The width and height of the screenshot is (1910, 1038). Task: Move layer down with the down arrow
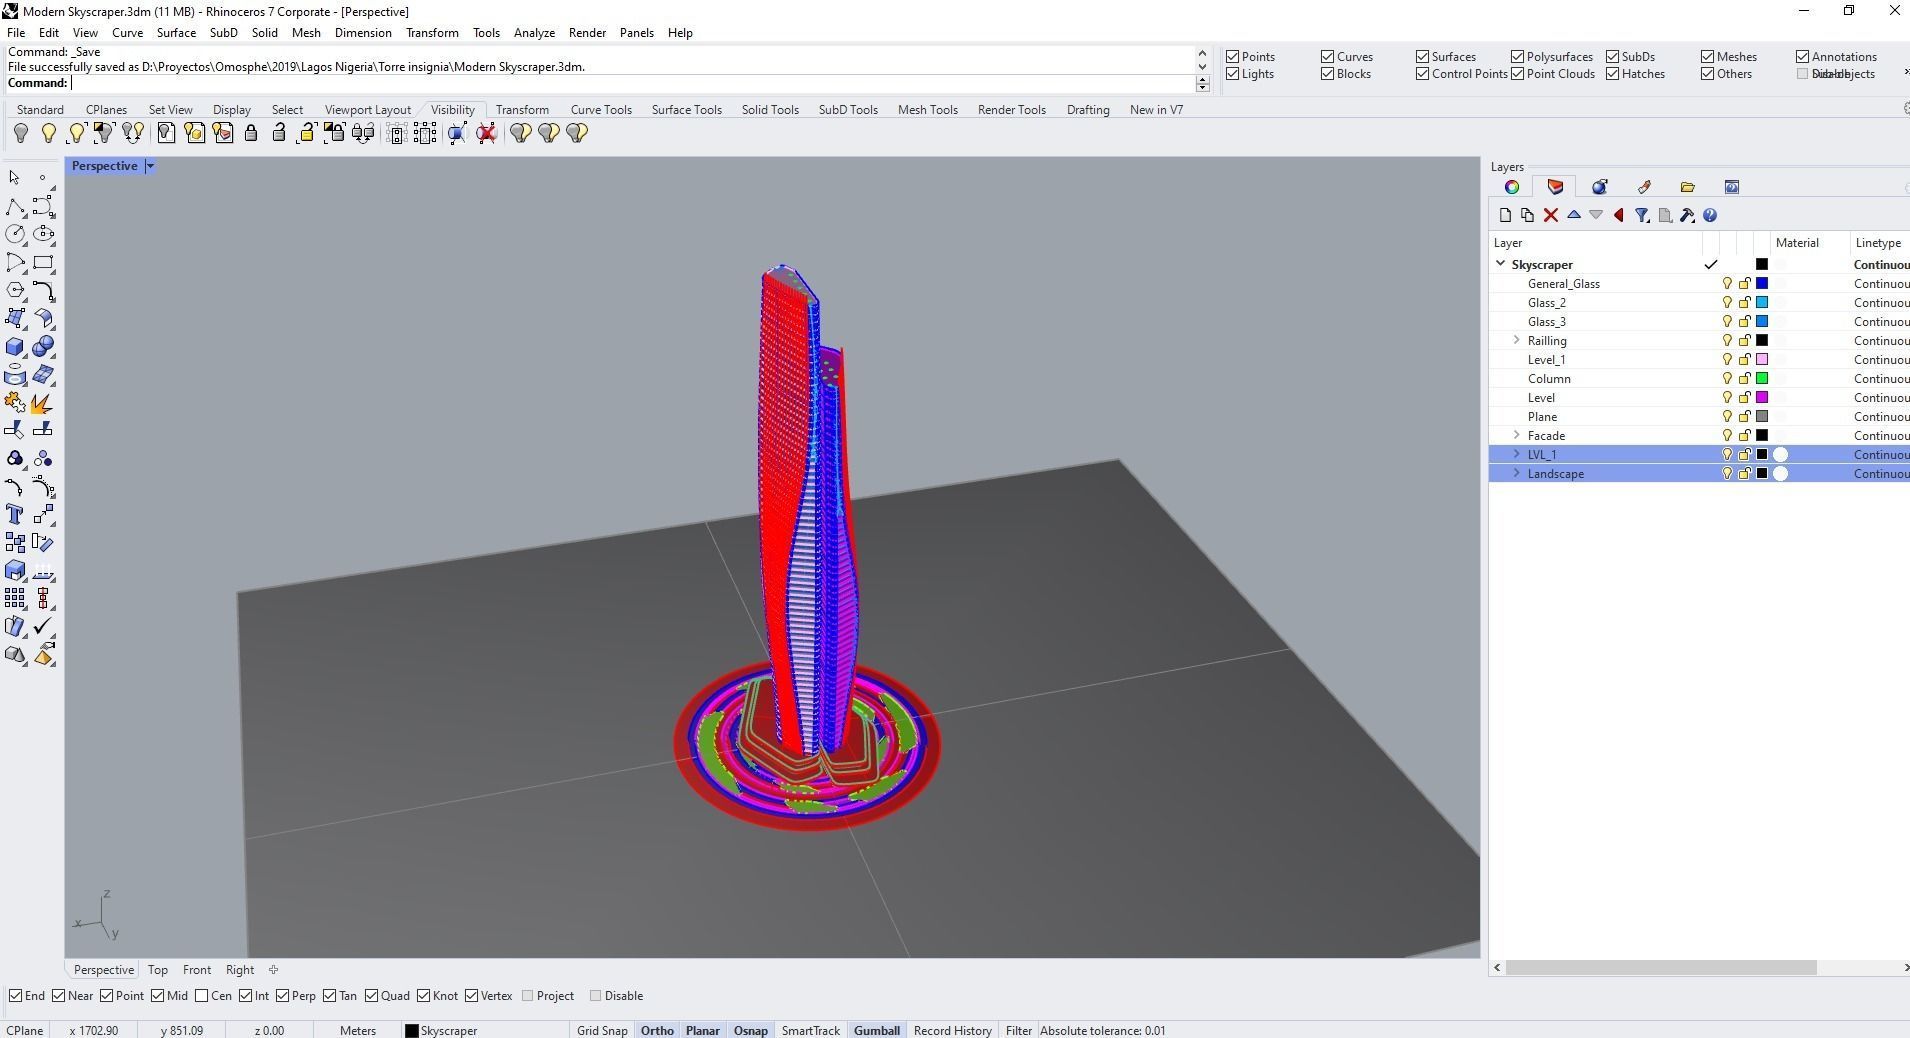[x=1596, y=215]
